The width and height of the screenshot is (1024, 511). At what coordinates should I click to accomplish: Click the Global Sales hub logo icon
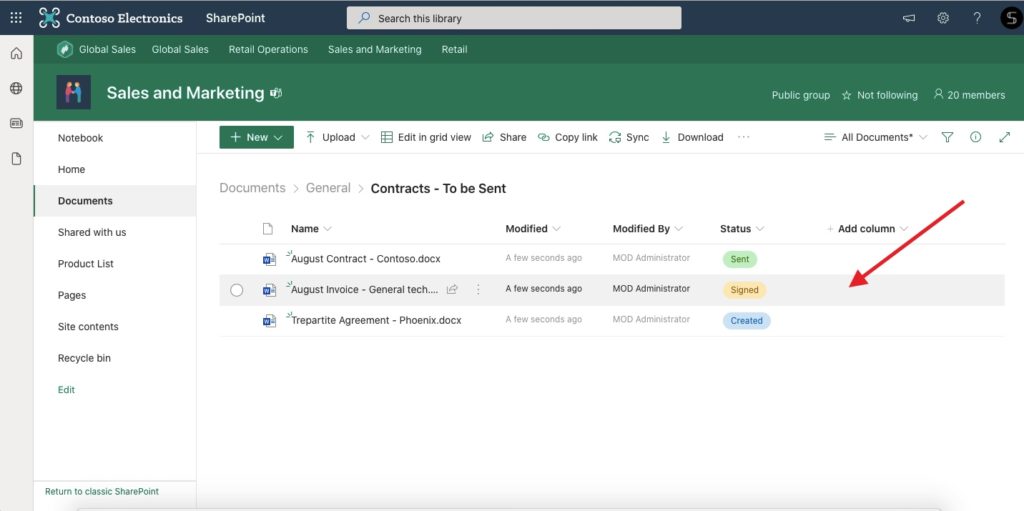(x=65, y=49)
